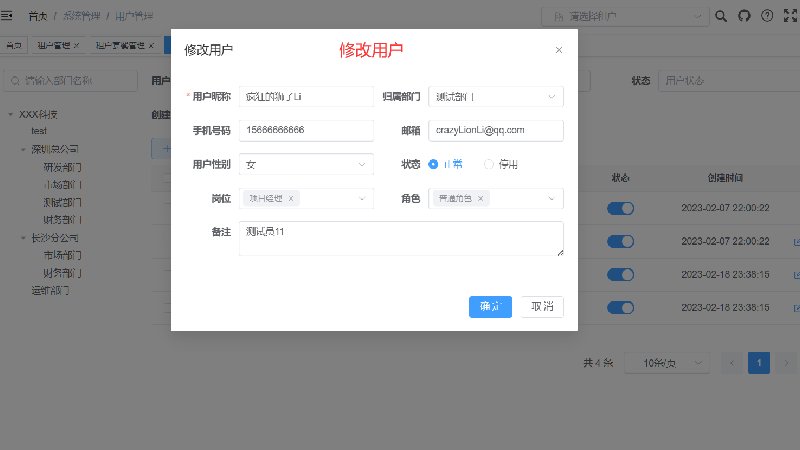Go to next page arrow in pagination
800x450 pixels.
pos(786,363)
